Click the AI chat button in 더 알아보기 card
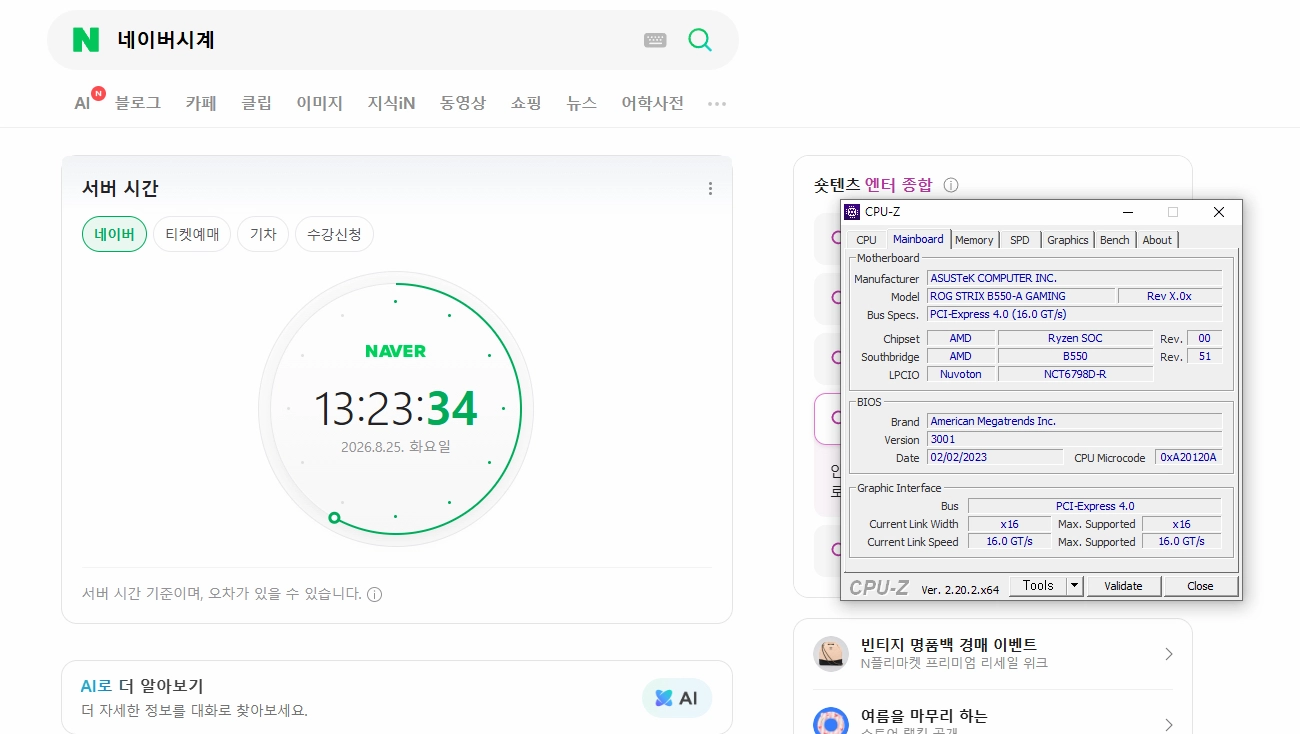 click(677, 698)
